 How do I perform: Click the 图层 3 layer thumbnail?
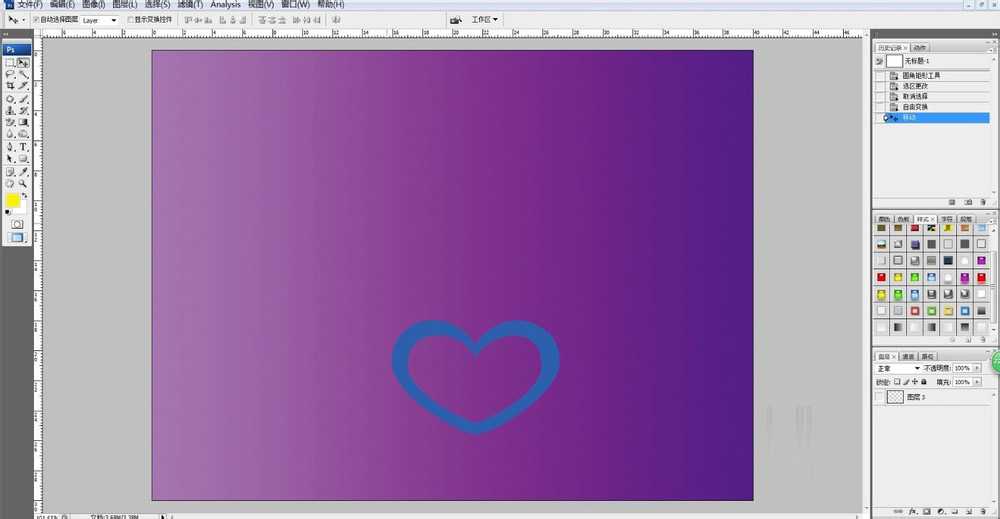tap(895, 397)
